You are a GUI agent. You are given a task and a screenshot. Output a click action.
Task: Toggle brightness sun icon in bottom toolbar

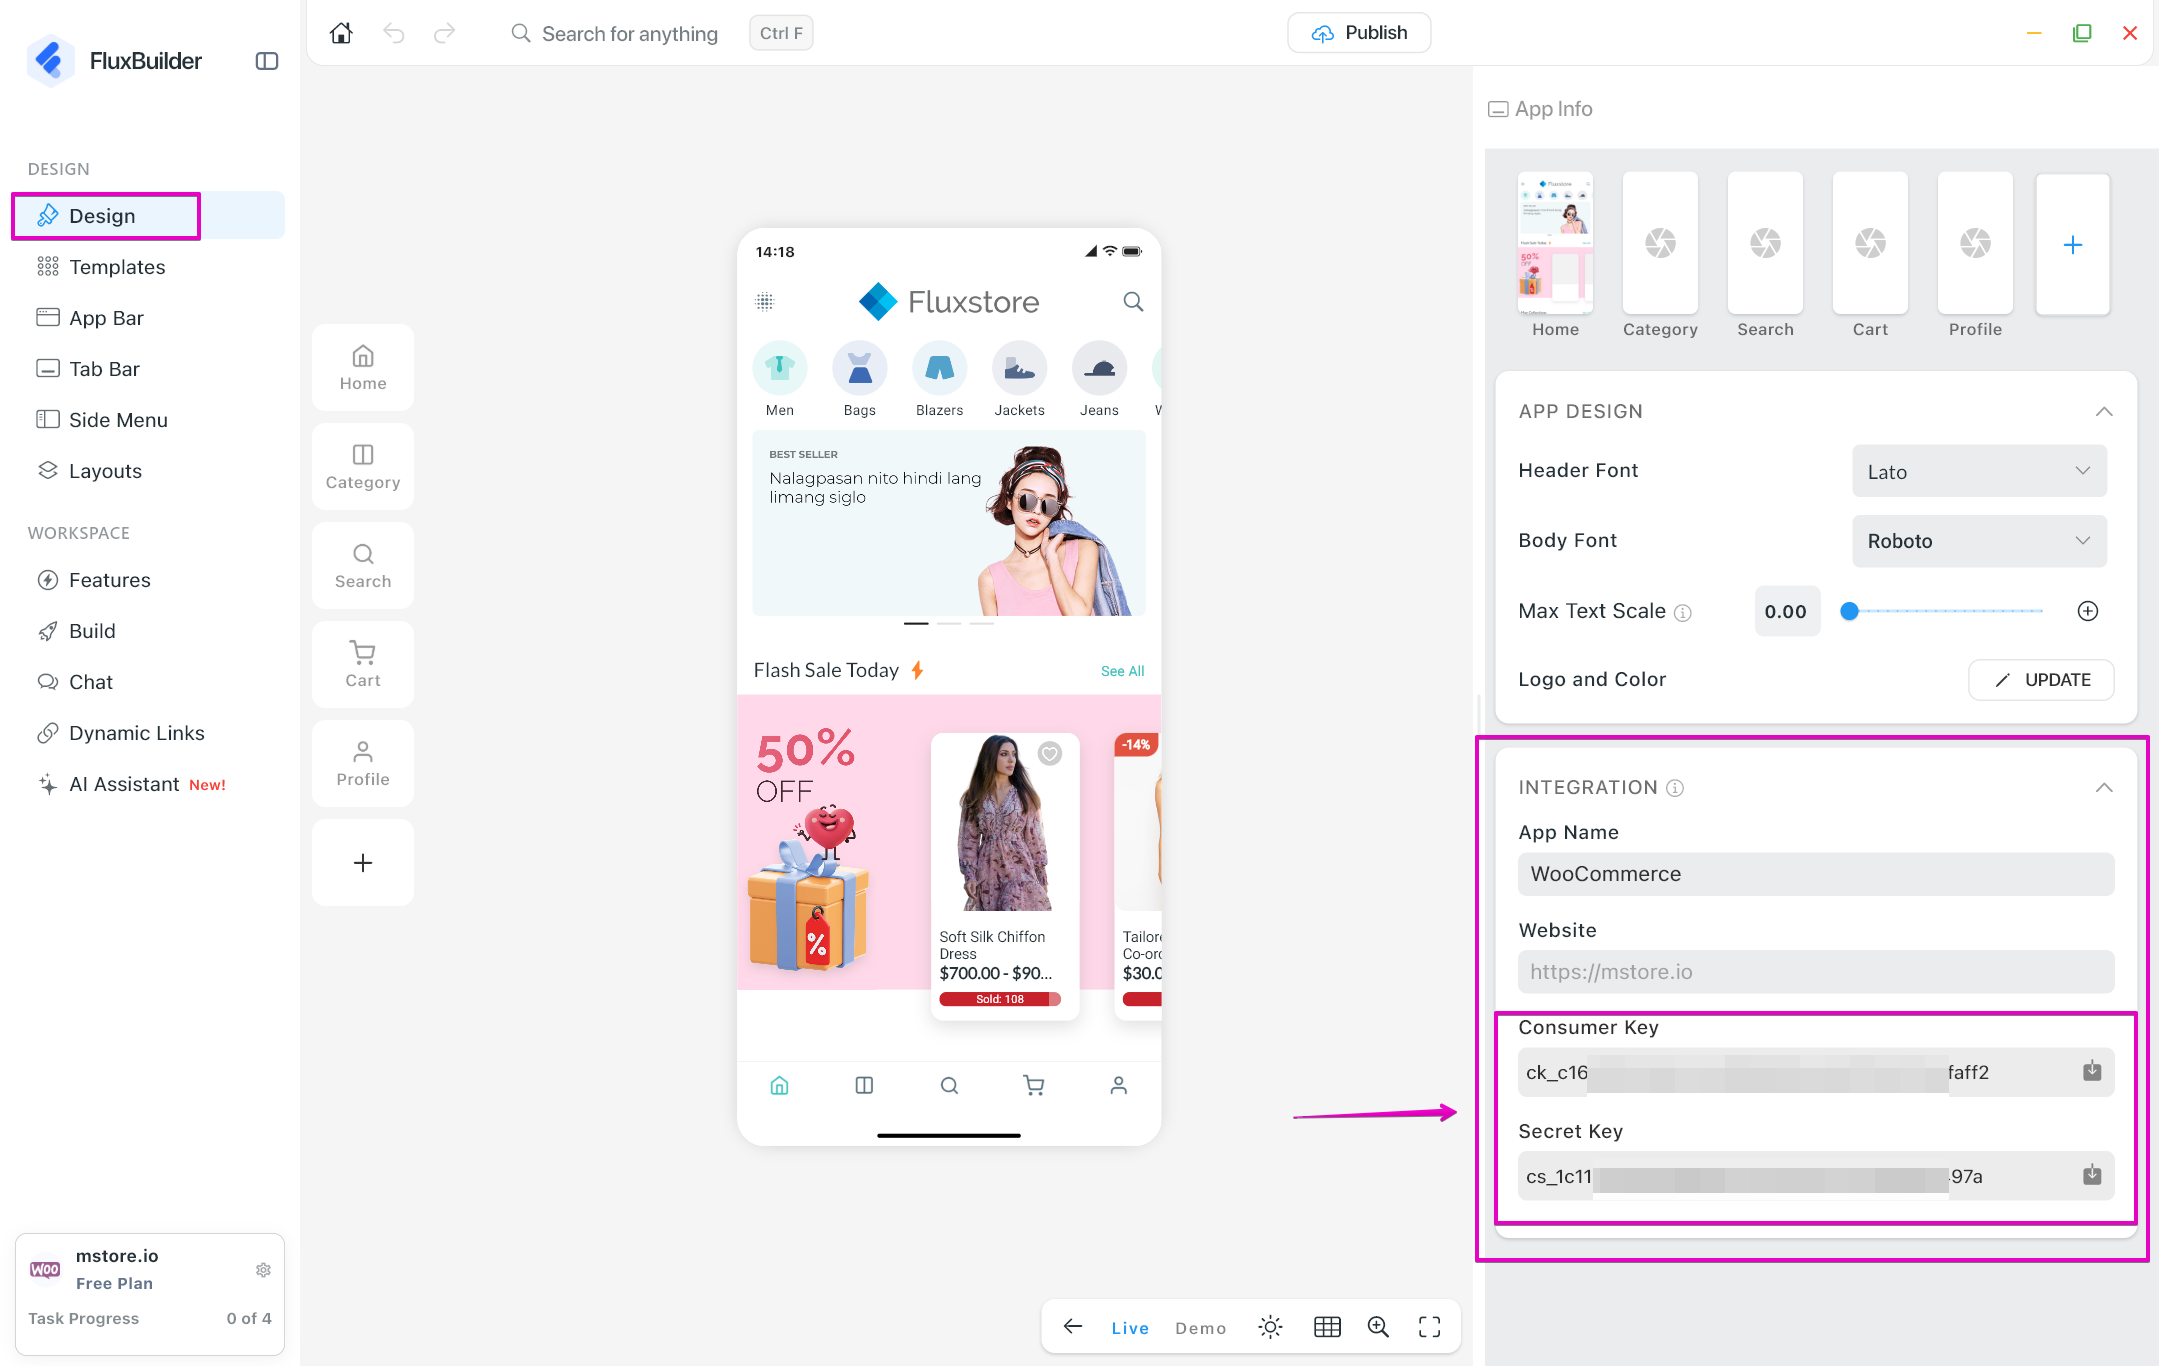1270,1327
